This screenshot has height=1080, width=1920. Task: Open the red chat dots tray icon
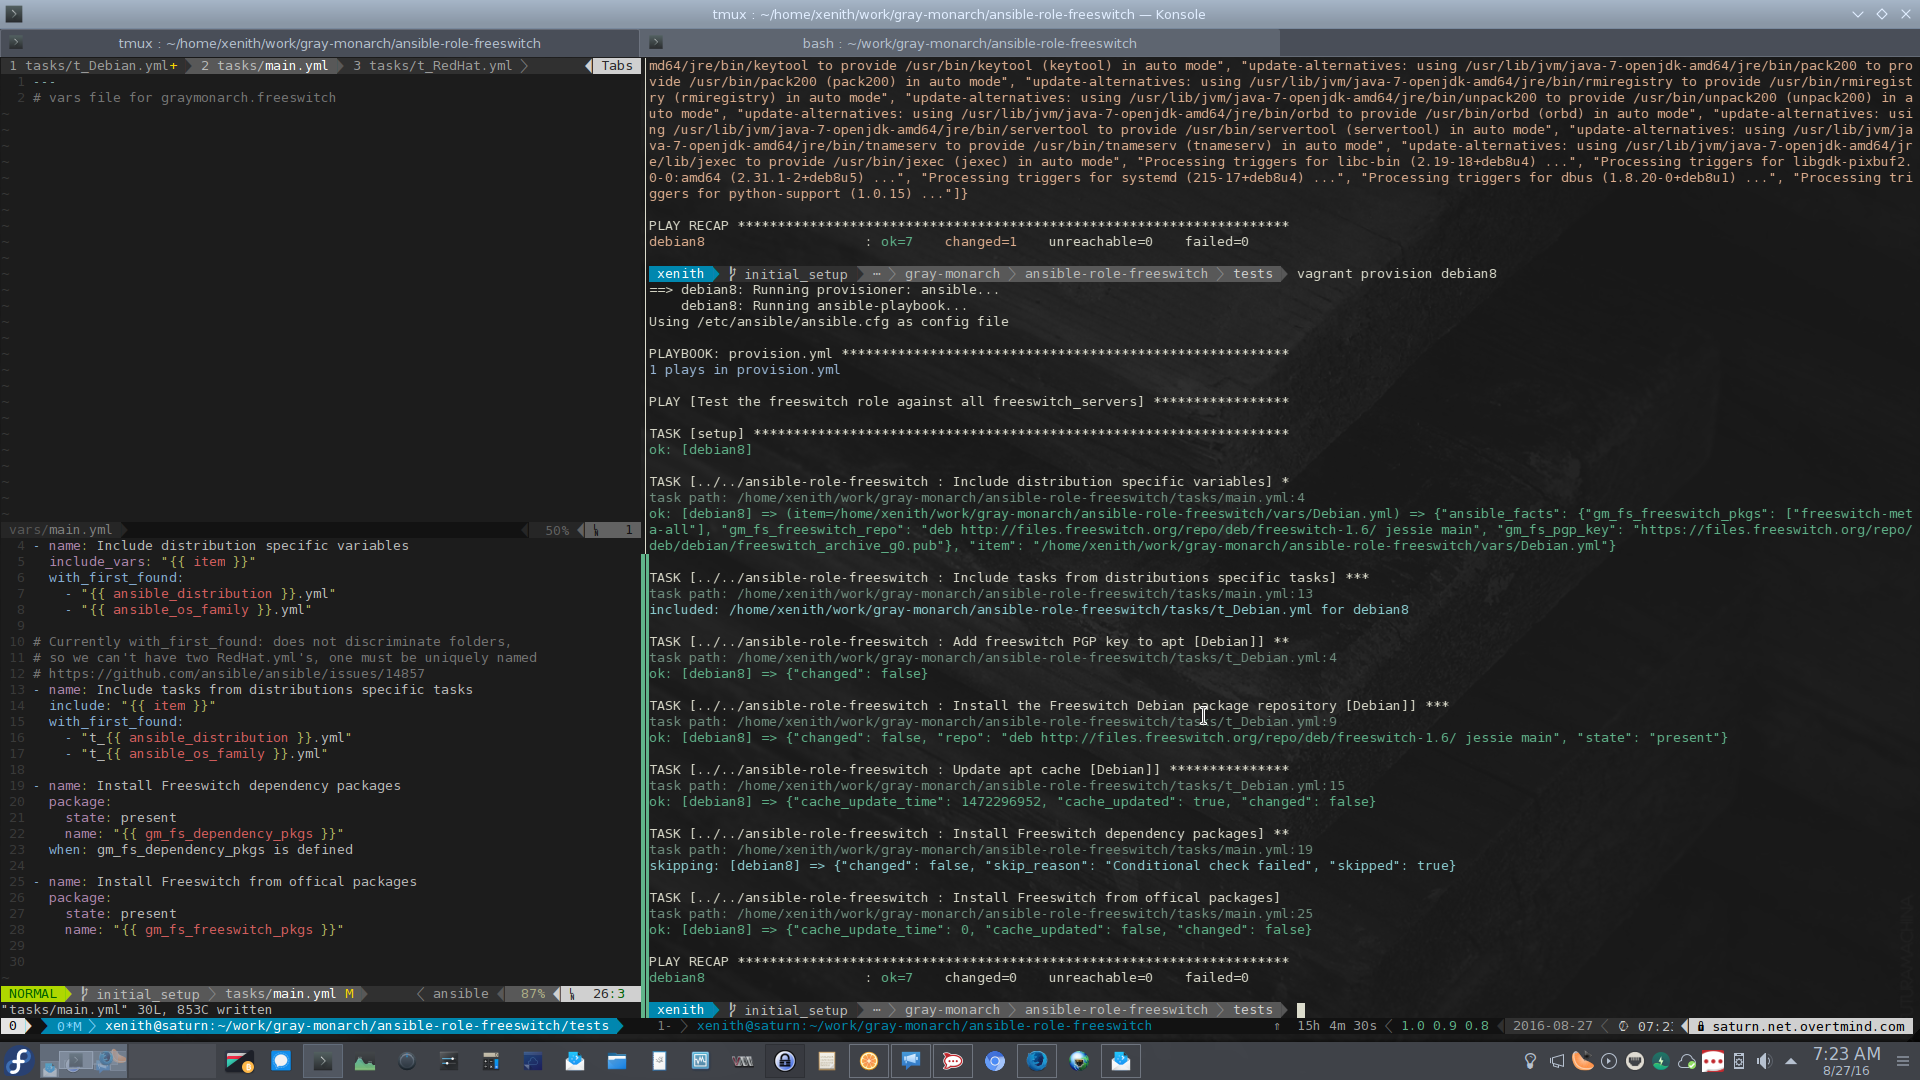[1713, 1061]
